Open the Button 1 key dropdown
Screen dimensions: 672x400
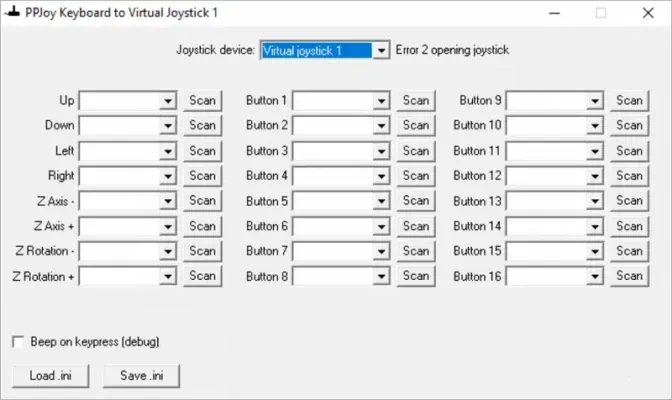380,100
